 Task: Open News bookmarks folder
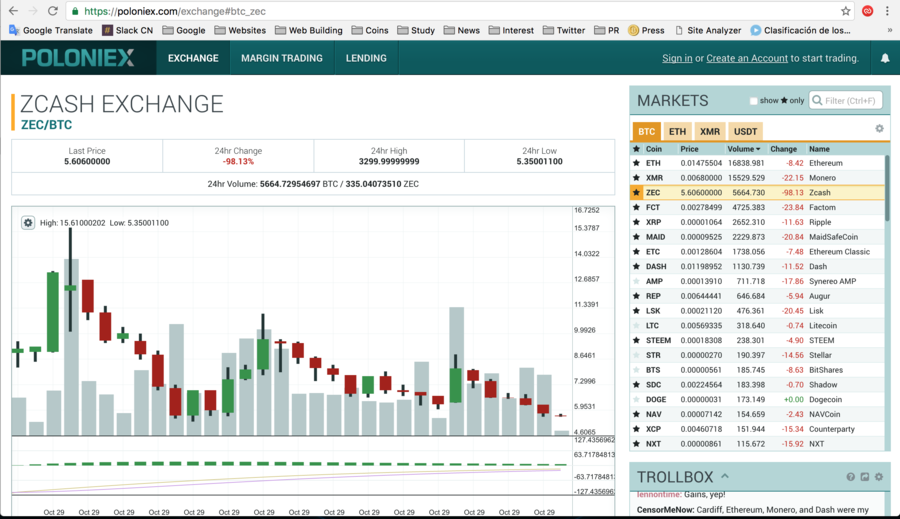pyautogui.click(x=461, y=30)
